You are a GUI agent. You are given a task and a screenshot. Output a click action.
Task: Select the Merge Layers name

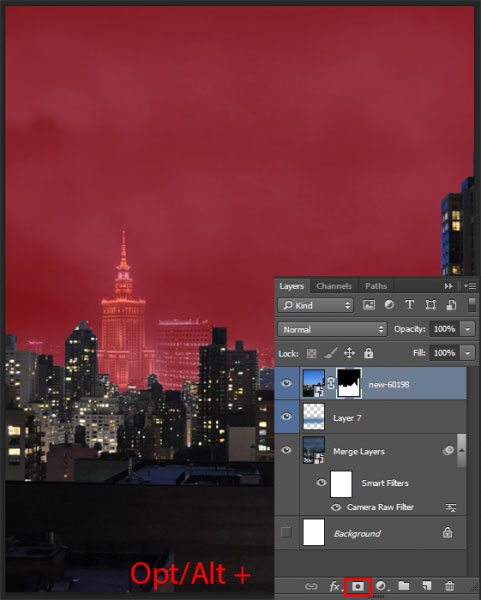point(359,452)
